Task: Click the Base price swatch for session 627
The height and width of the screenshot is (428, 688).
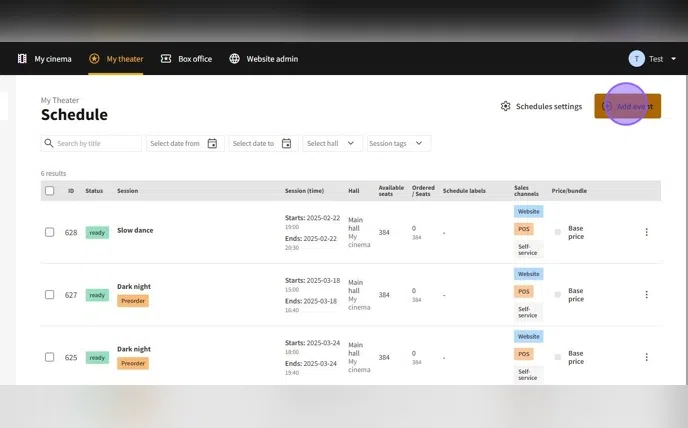Action: pos(558,295)
